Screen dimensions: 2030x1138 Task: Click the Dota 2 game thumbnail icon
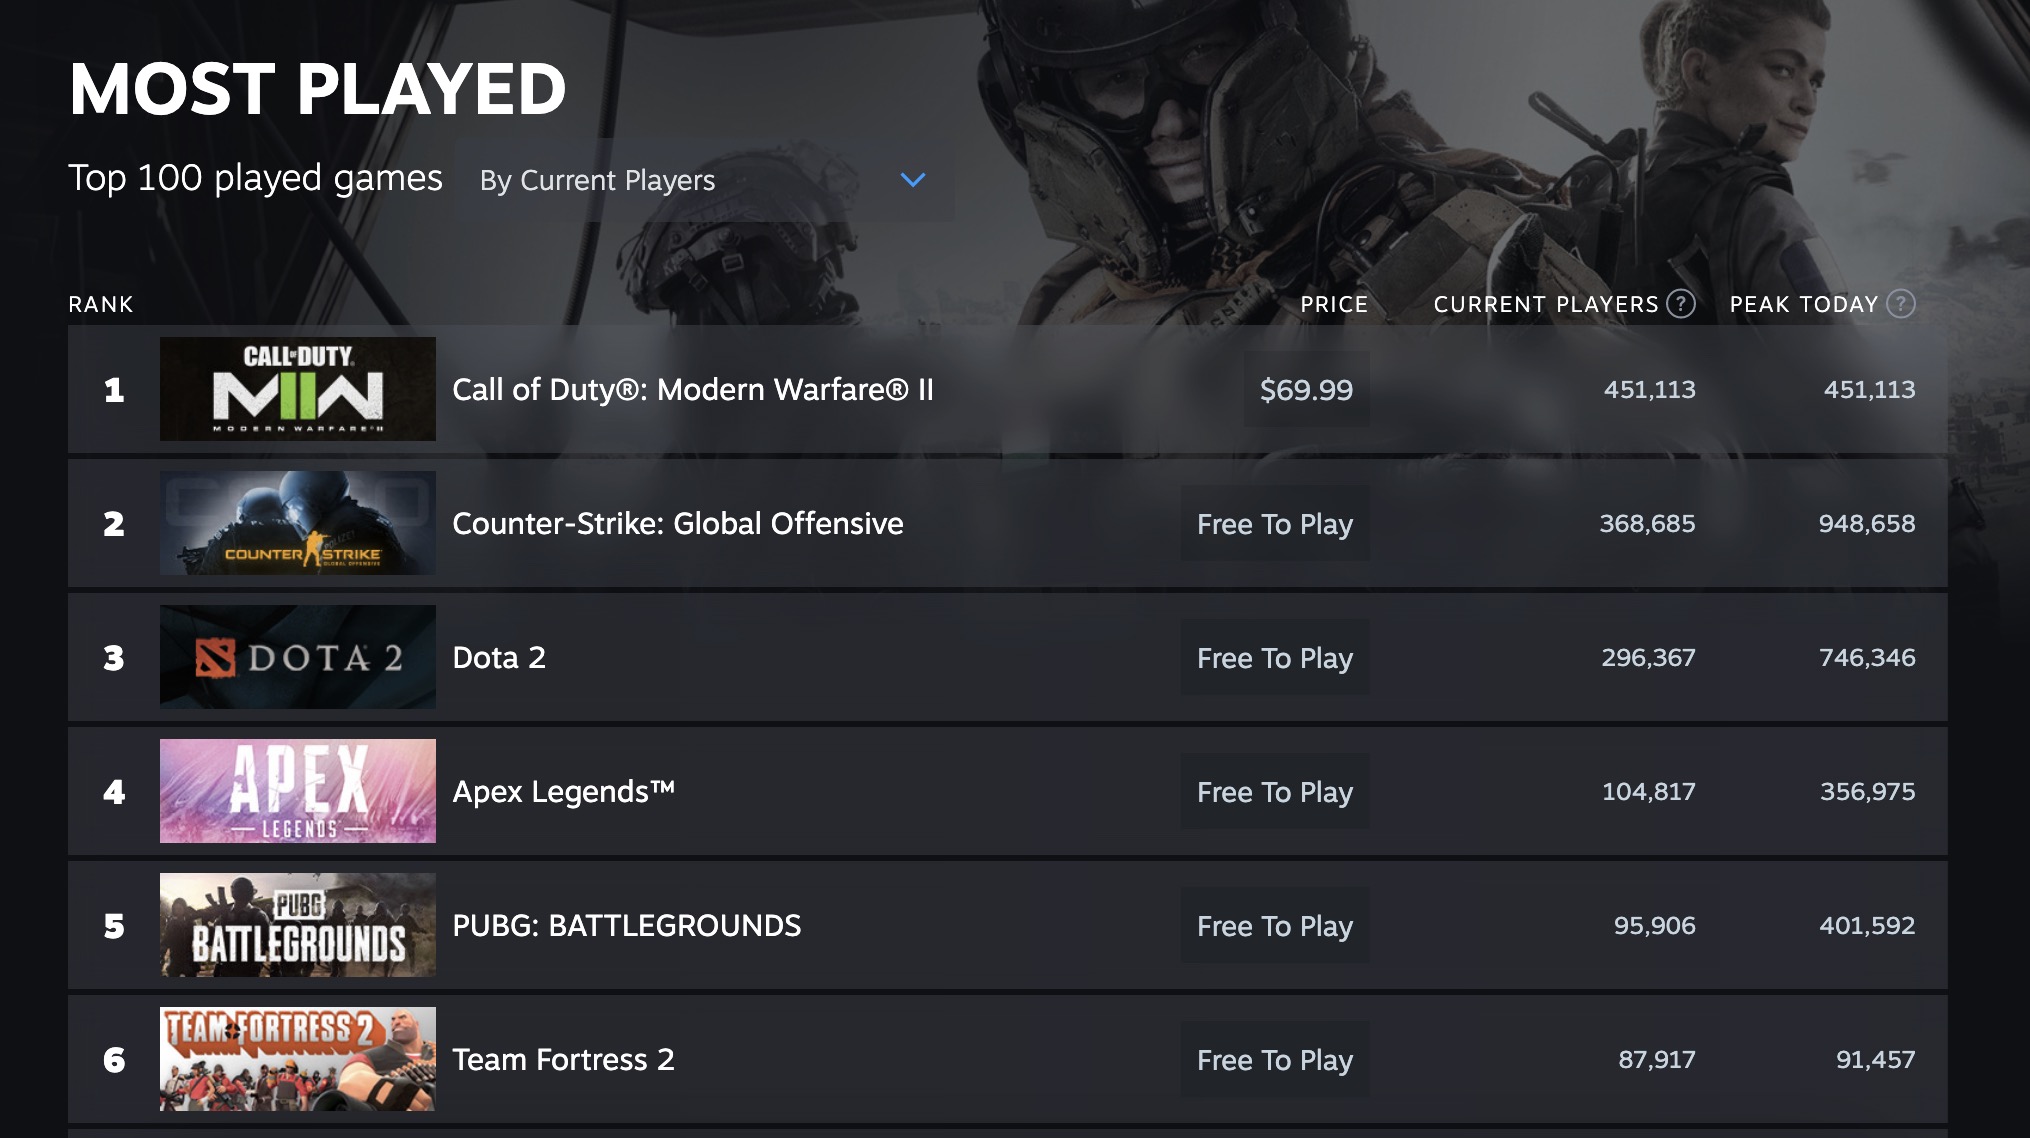296,657
